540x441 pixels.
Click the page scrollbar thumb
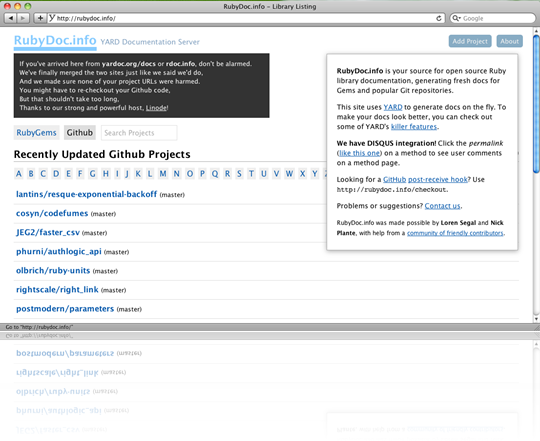coord(536,103)
